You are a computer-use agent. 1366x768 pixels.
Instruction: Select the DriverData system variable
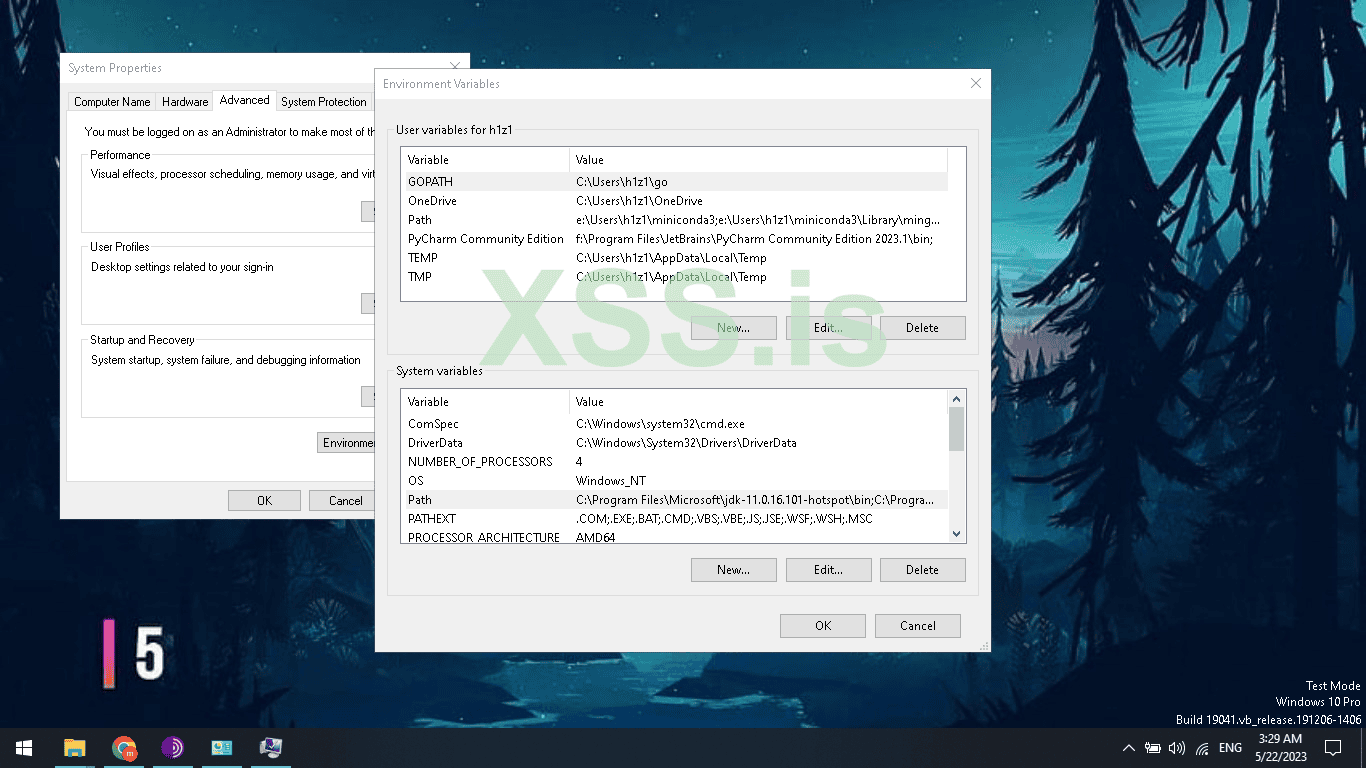point(674,443)
